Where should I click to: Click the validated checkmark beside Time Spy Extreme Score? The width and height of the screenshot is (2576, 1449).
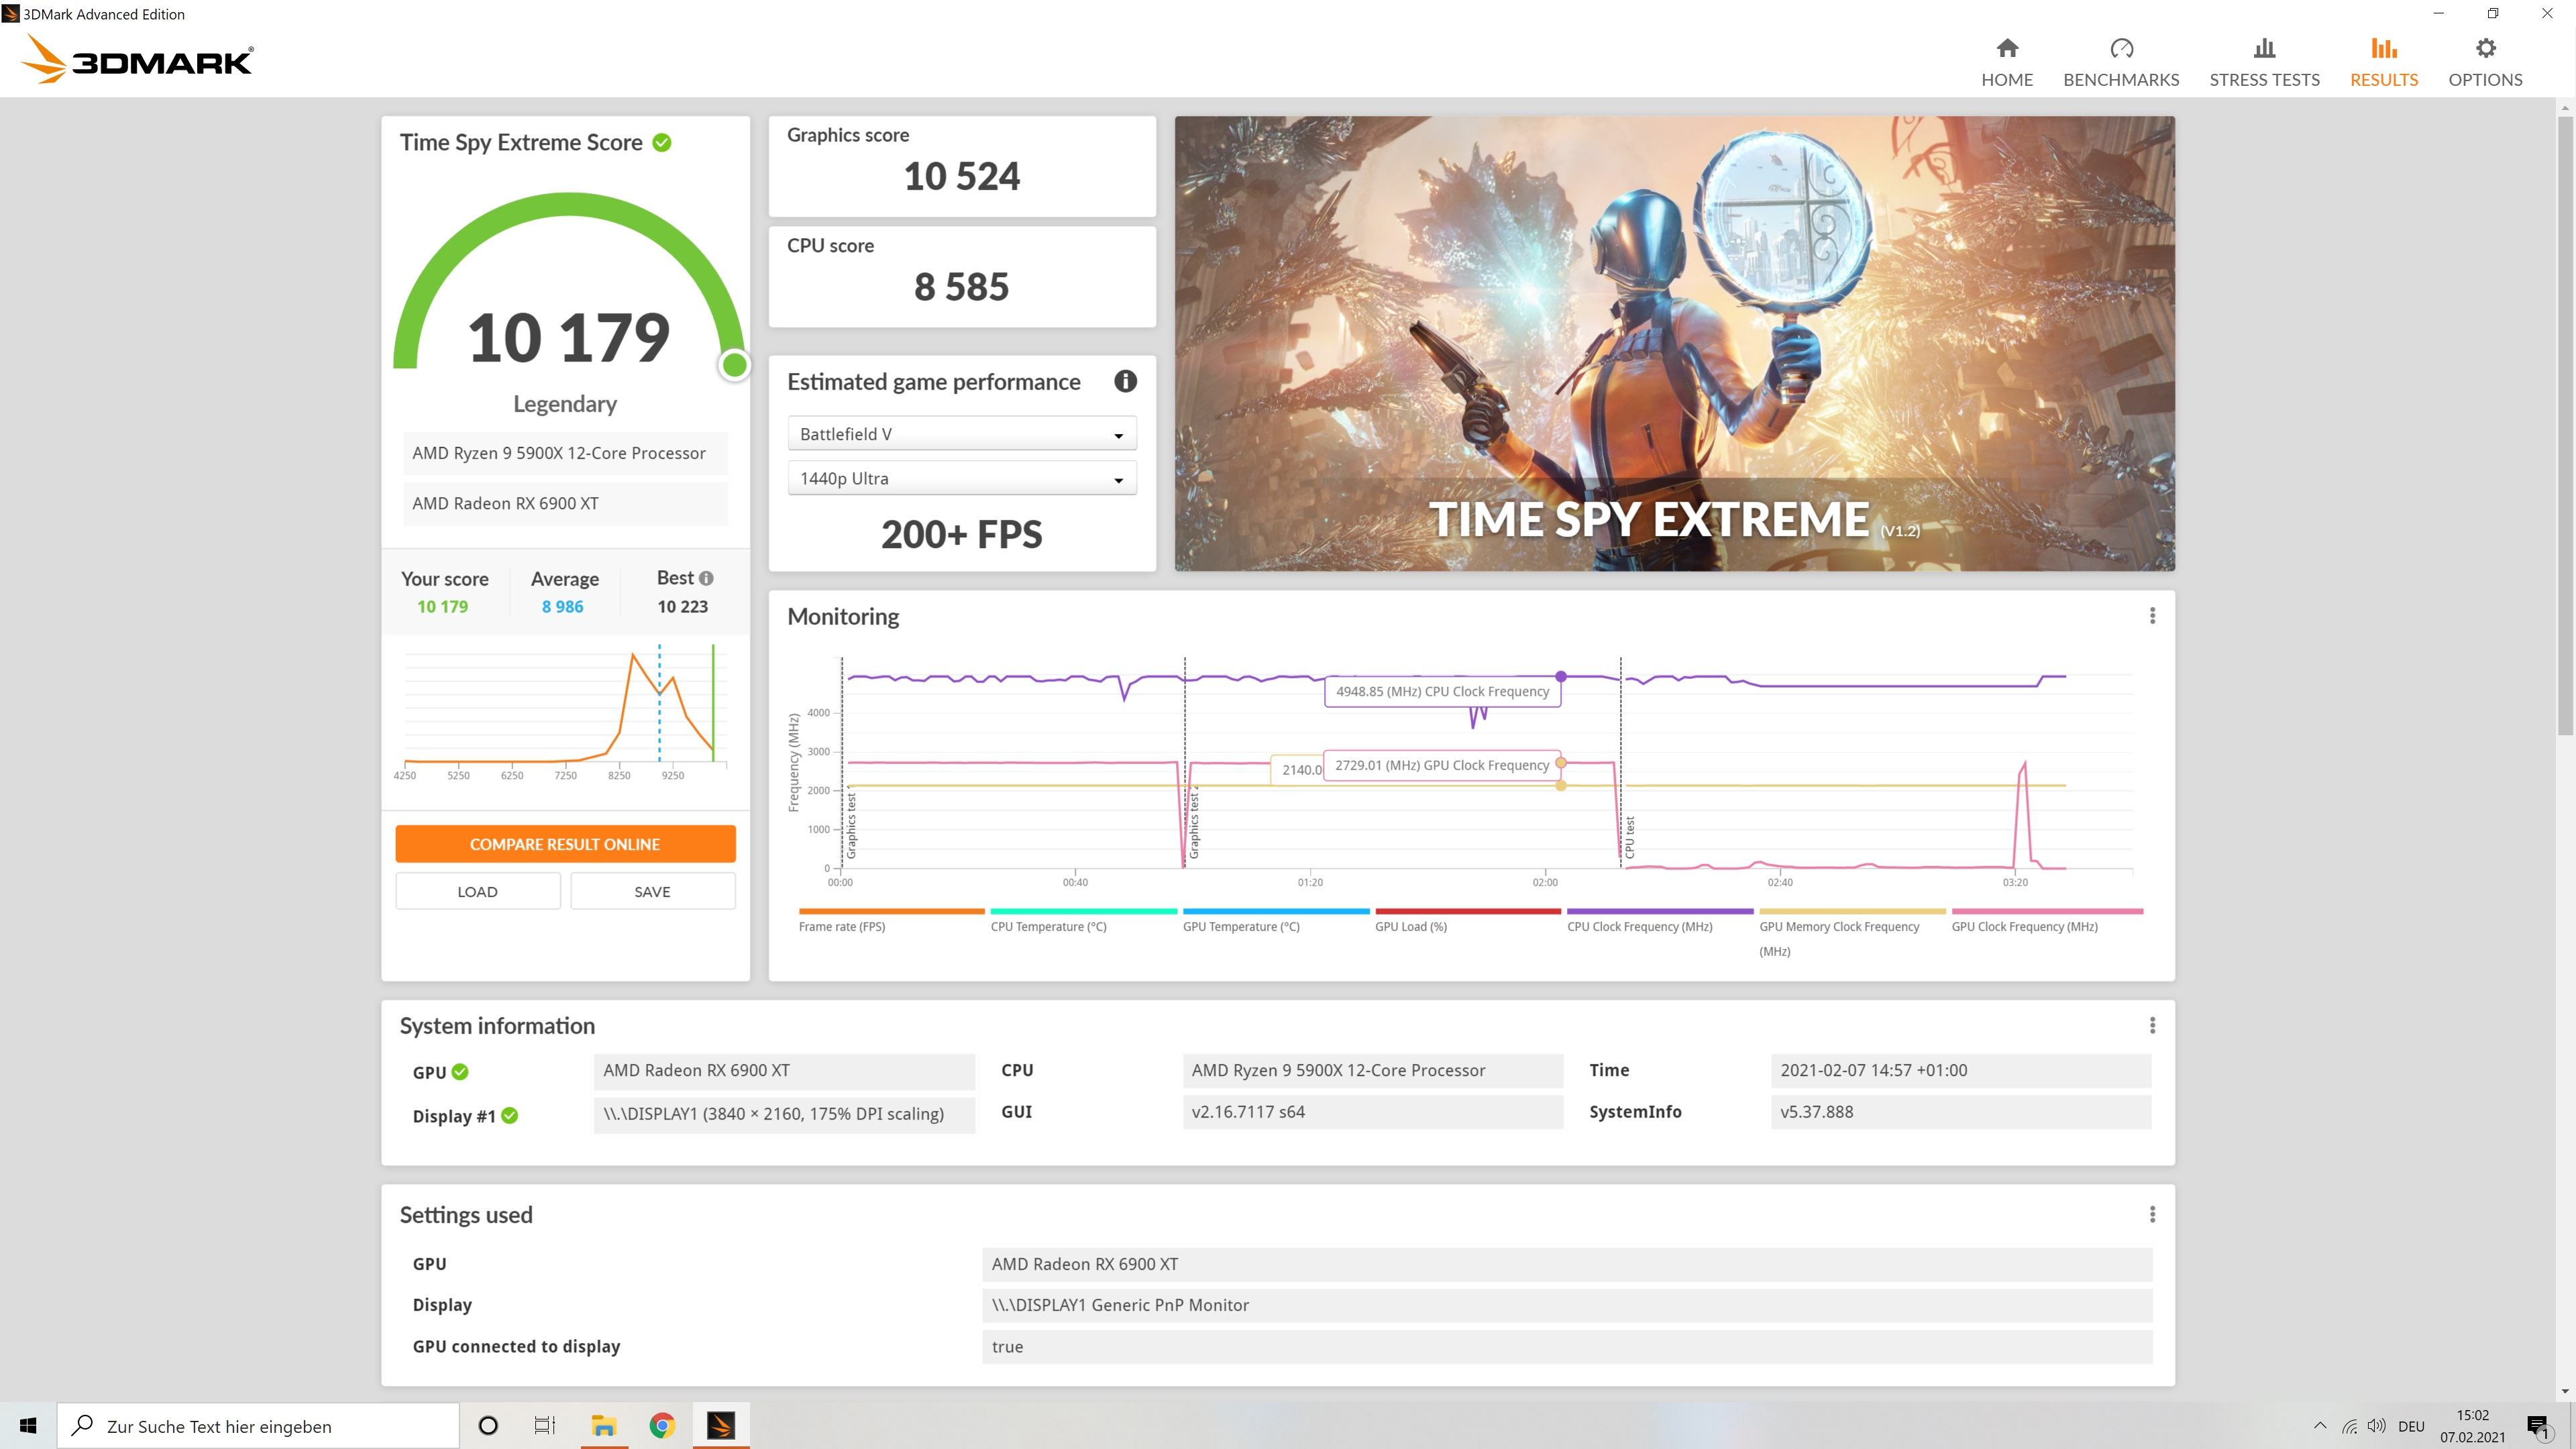click(662, 143)
